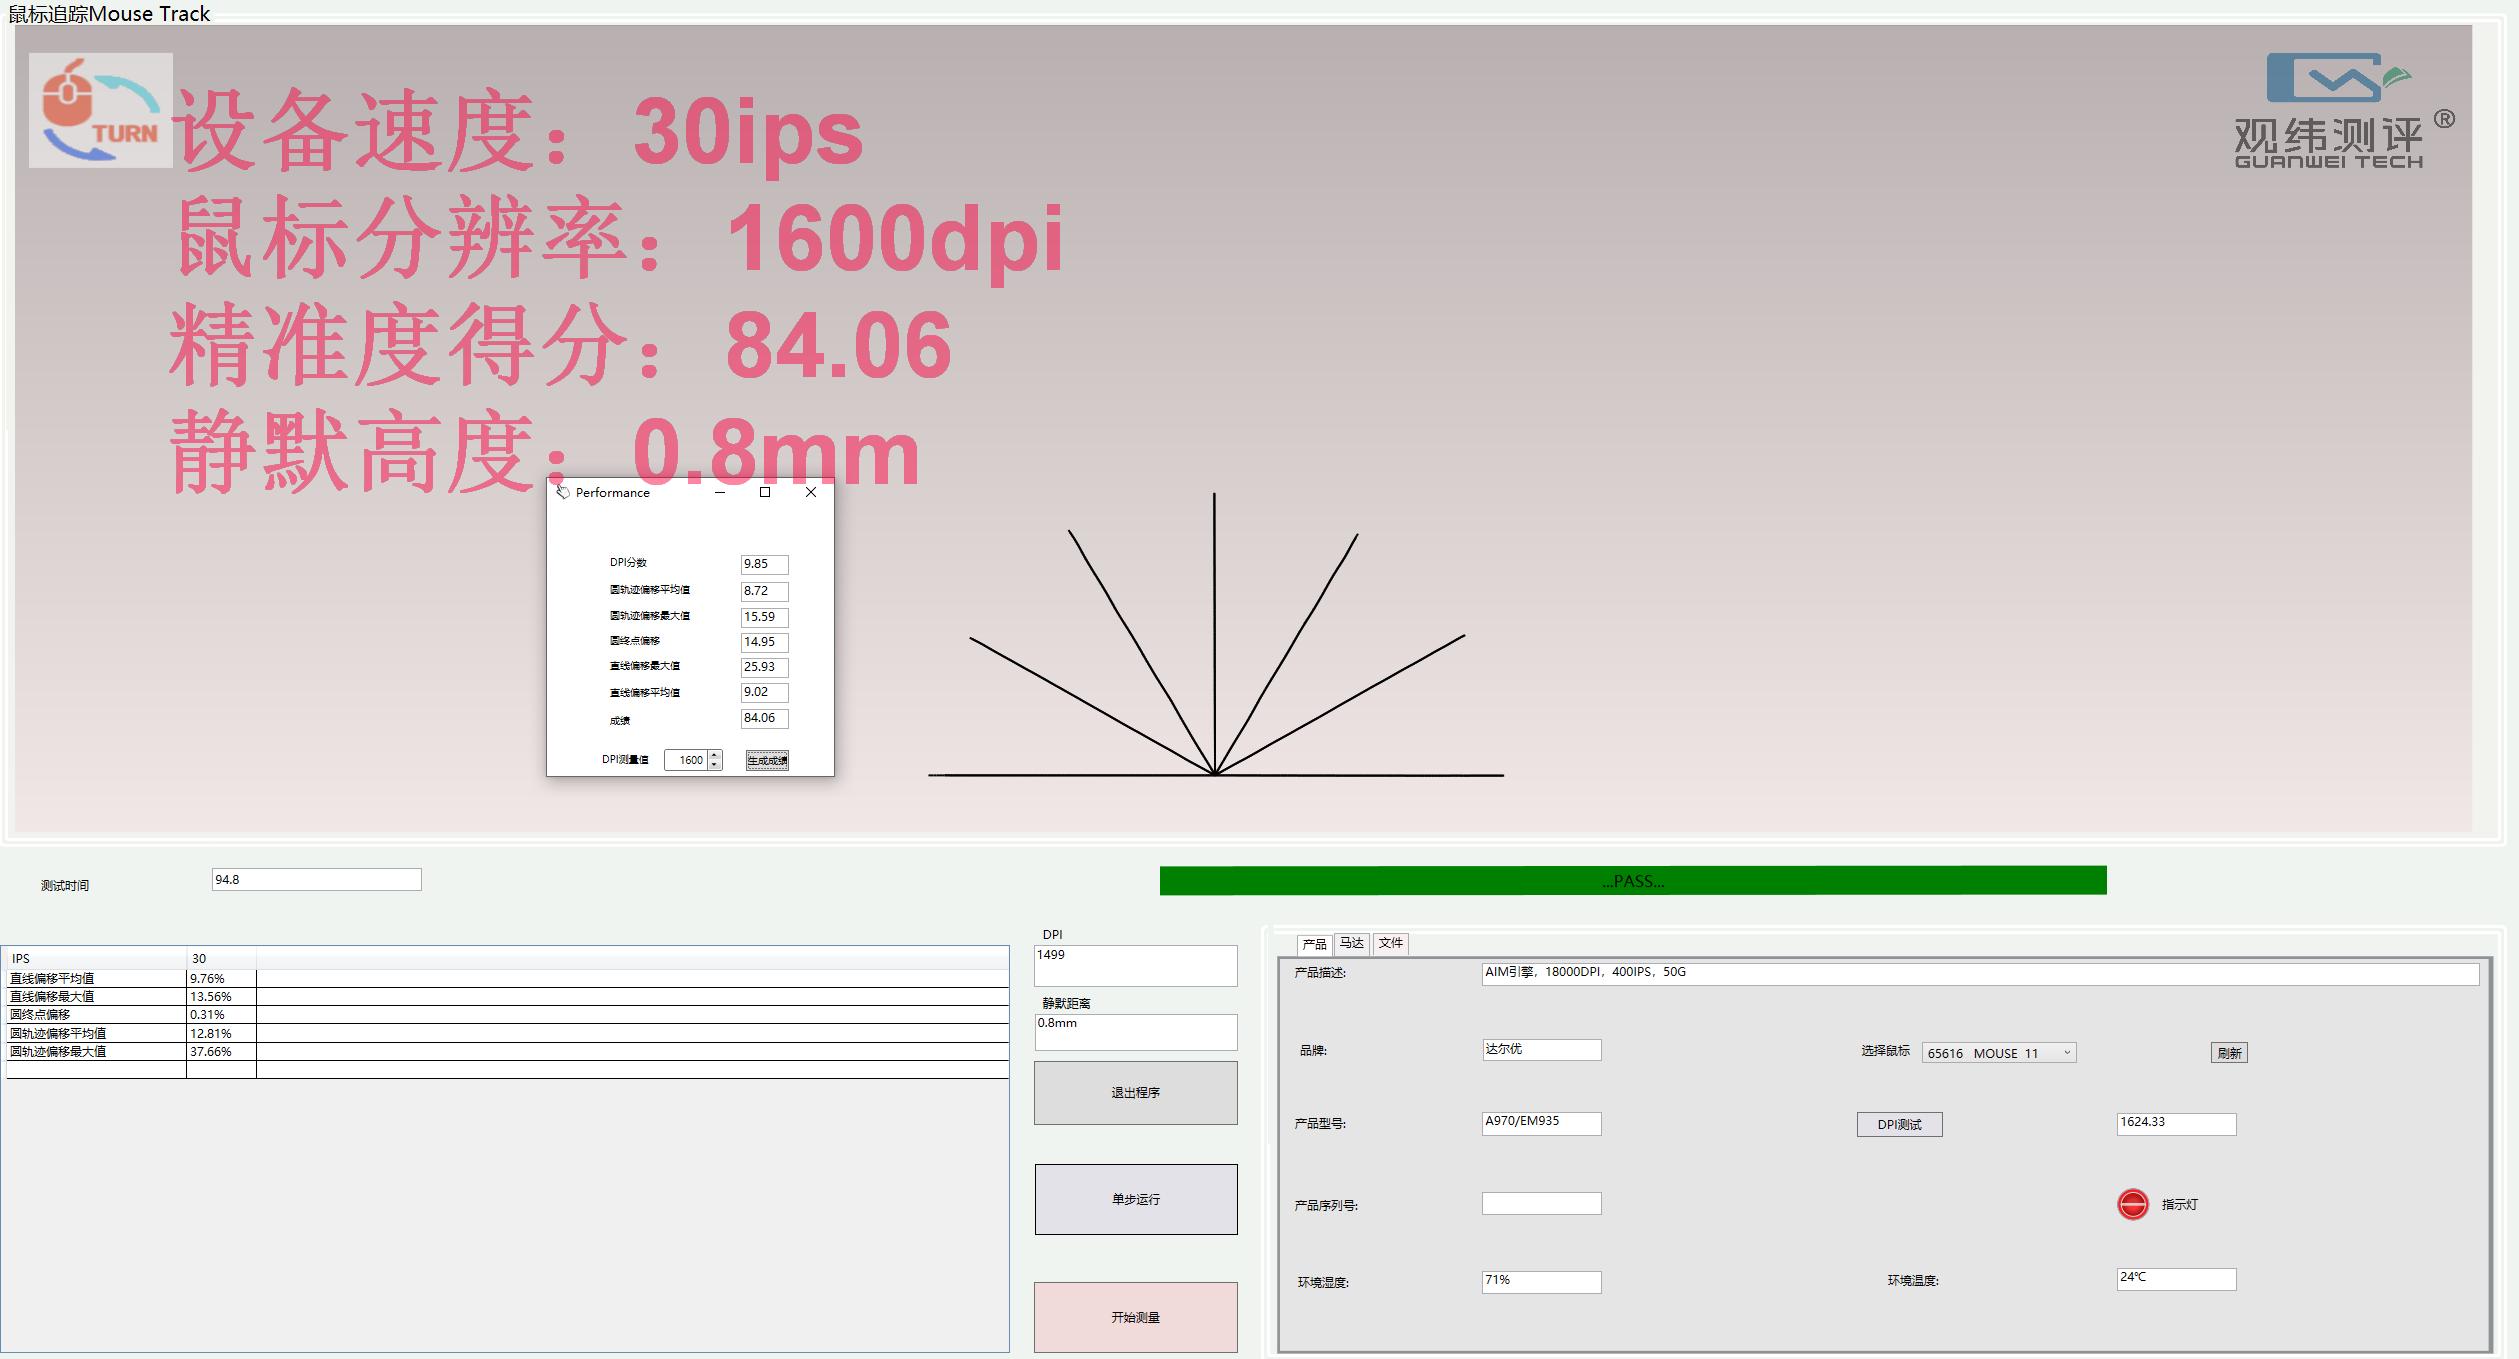Click the green PASS progress bar
The image size is (2519, 1359).
[1632, 881]
